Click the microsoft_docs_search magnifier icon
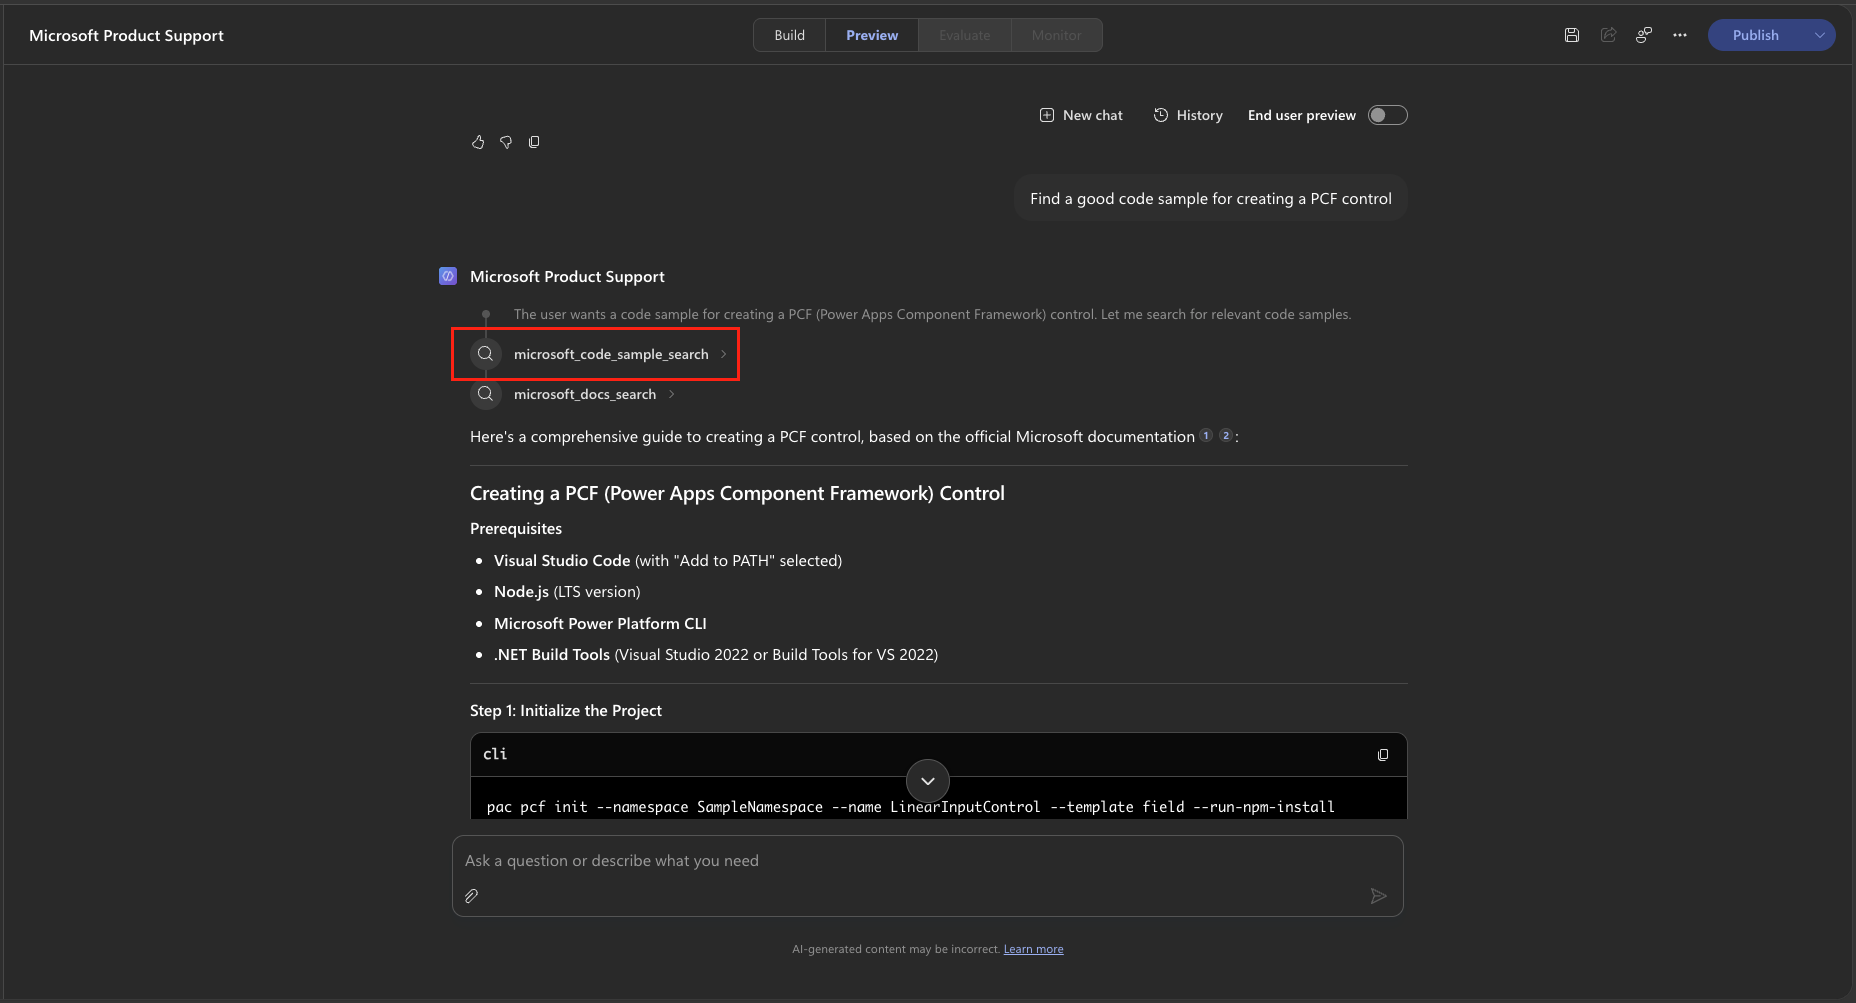Screen dimensions: 1856x1003 (485, 394)
